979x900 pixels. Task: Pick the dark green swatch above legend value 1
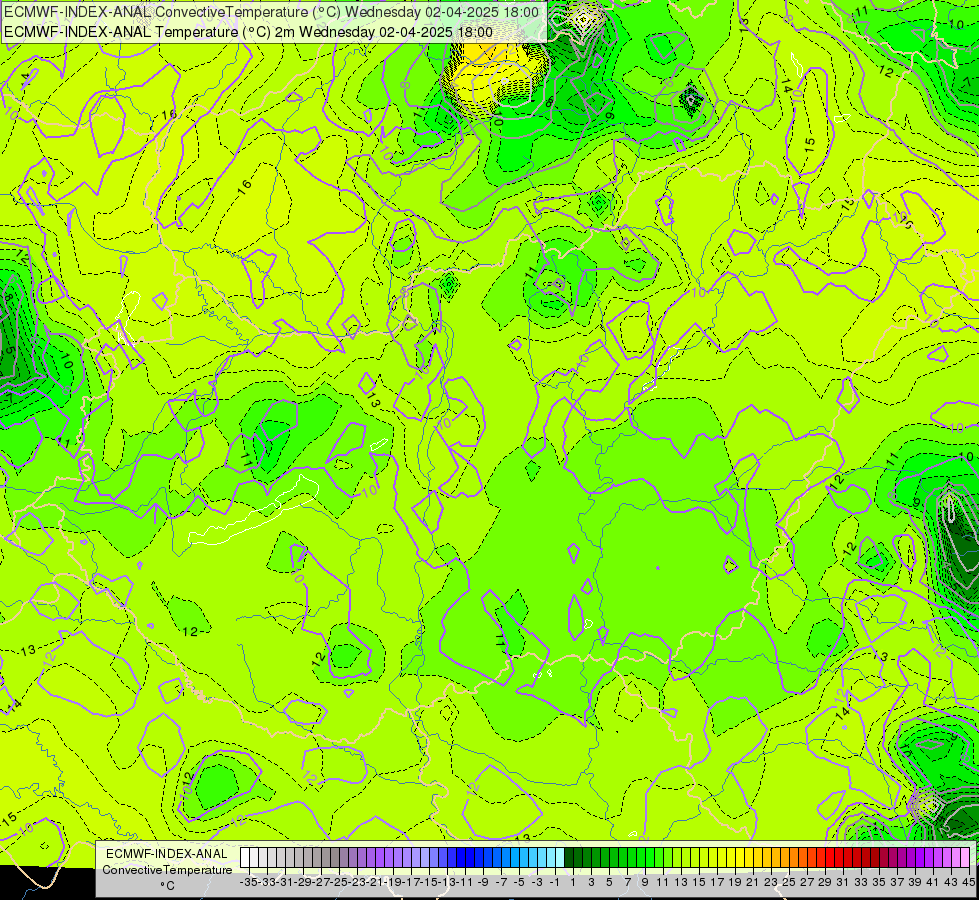pos(569,858)
